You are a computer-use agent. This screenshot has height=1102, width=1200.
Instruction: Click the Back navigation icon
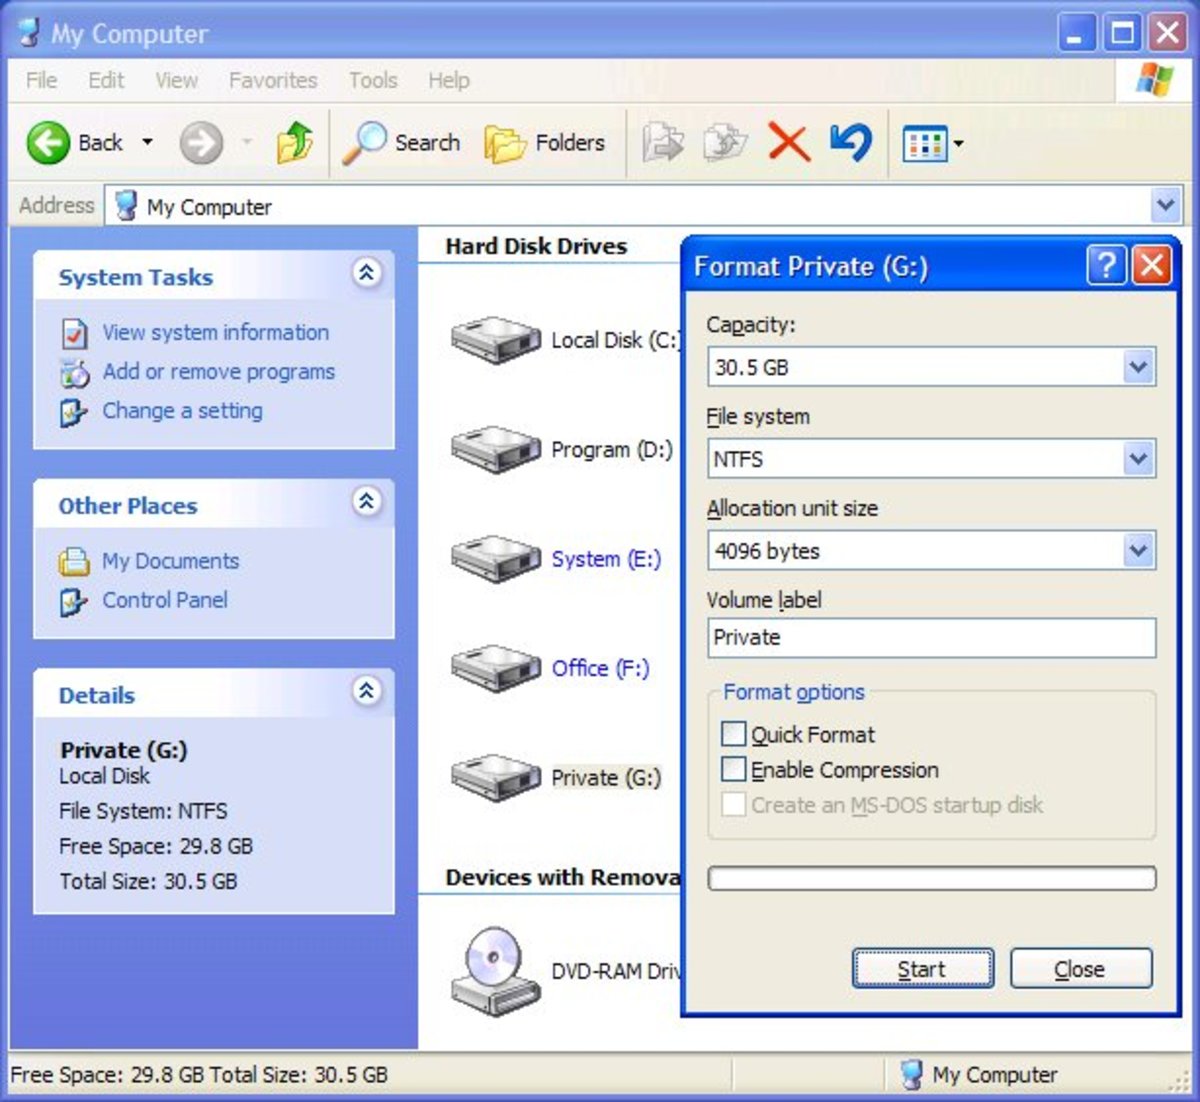48,142
